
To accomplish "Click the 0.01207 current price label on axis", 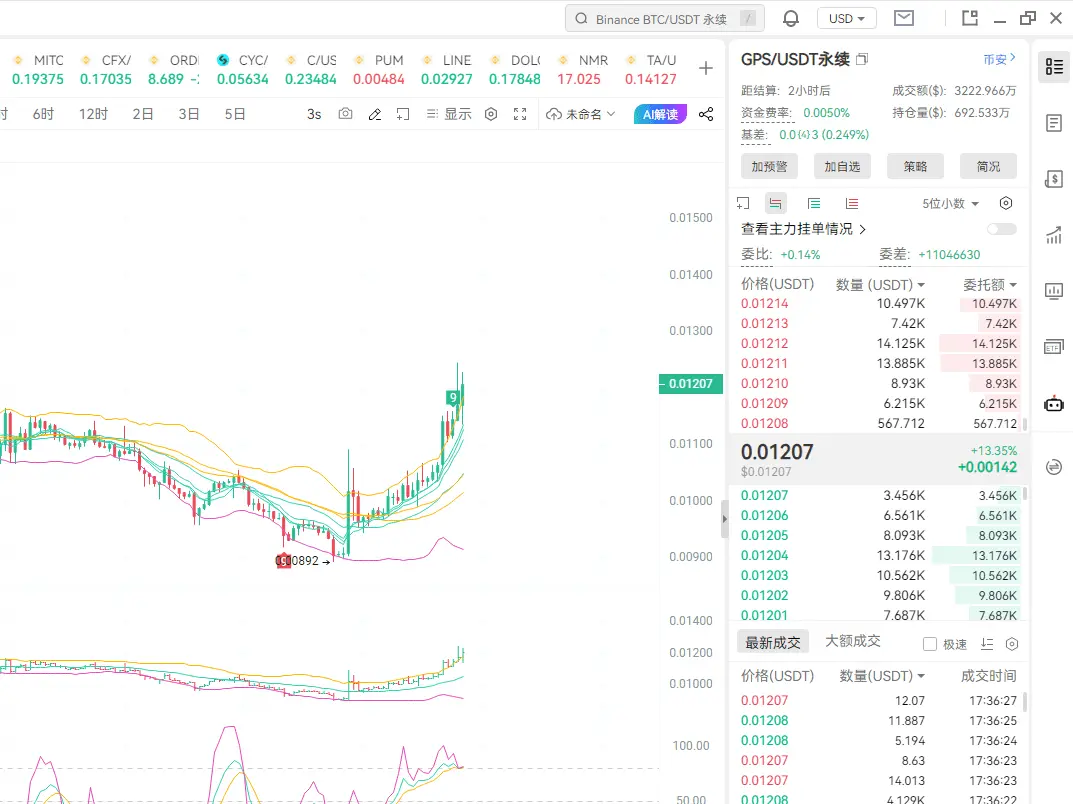I will click(x=690, y=384).
